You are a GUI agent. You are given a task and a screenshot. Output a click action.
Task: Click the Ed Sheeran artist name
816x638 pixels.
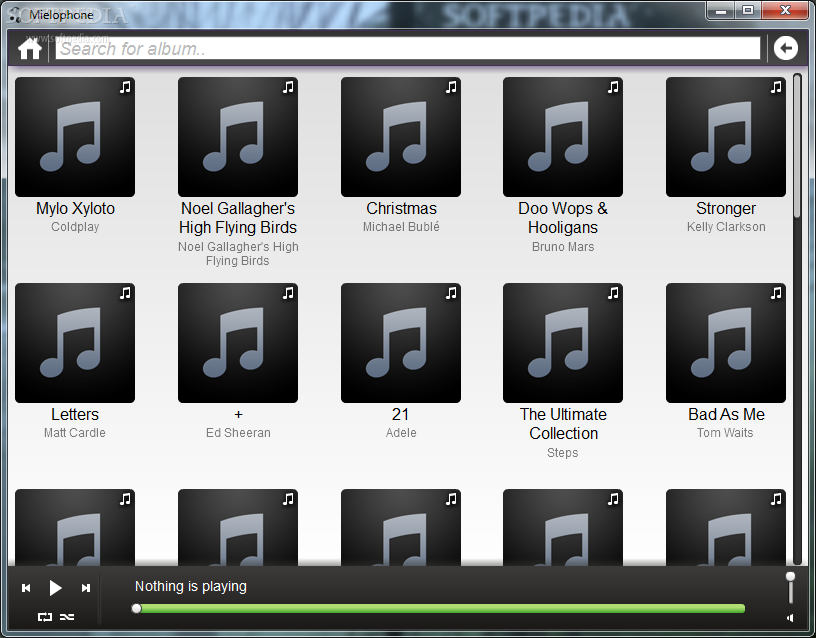238,433
